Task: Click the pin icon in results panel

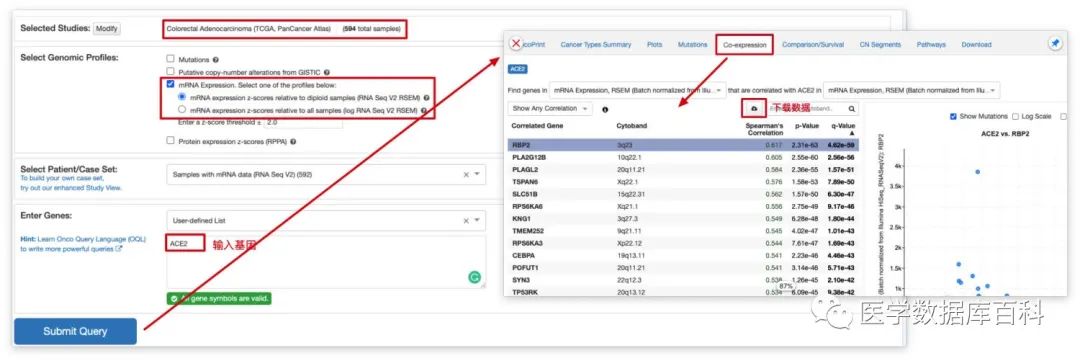Action: coord(1055,43)
